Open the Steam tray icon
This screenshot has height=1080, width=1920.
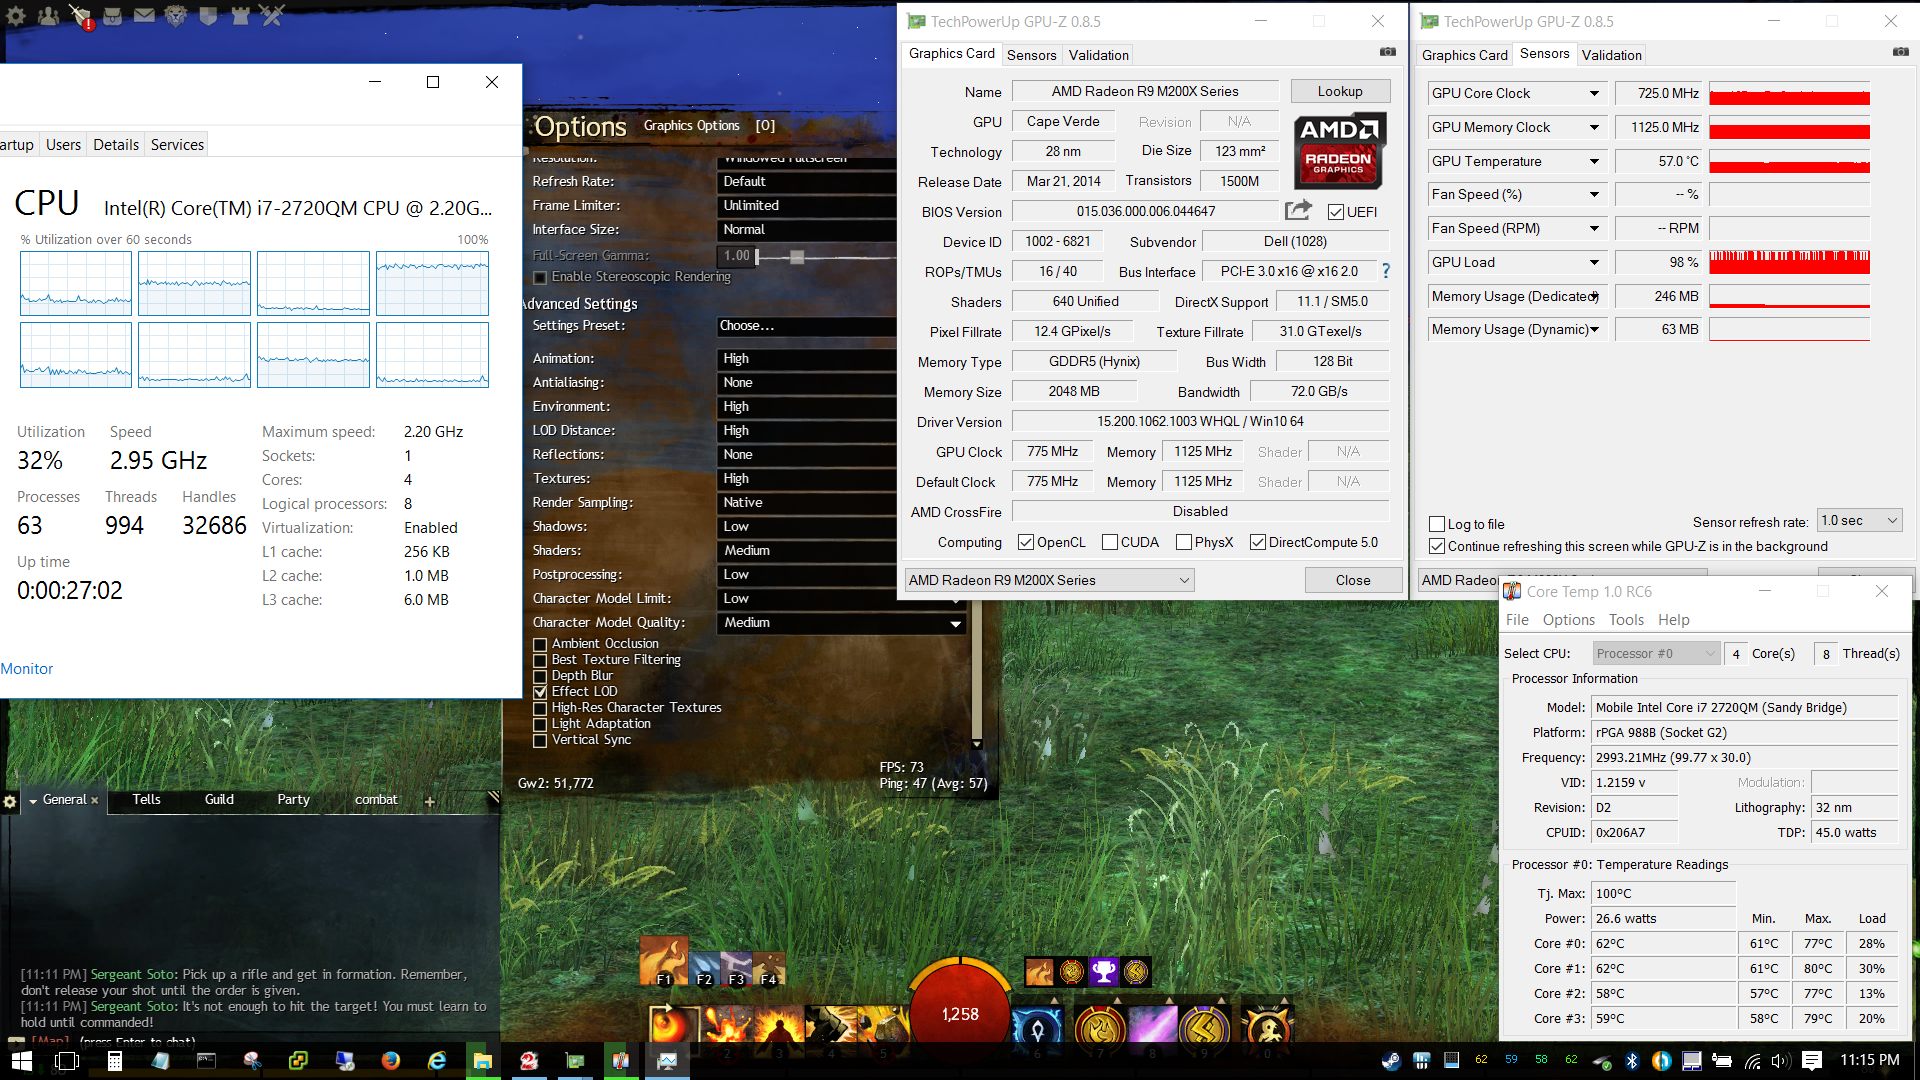1391,1061
